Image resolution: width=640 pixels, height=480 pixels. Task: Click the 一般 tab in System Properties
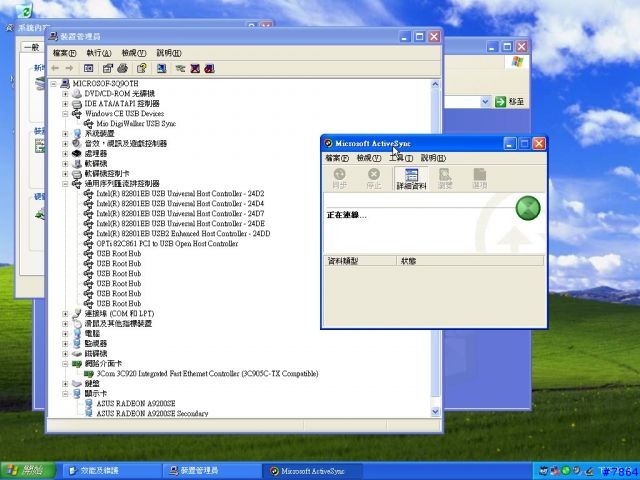(31, 48)
